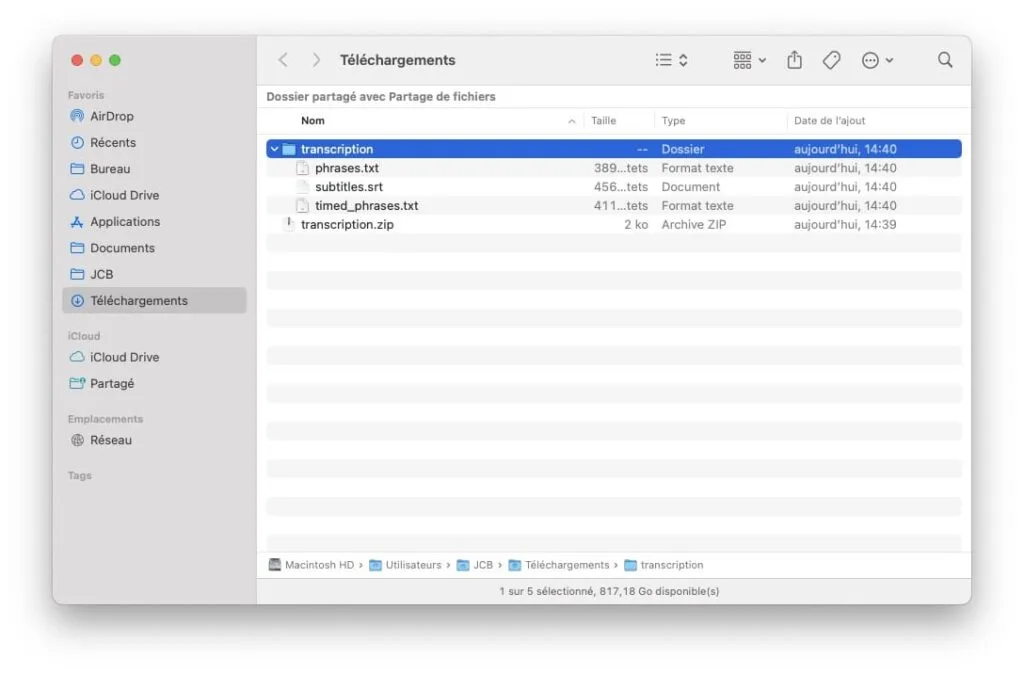The height and width of the screenshot is (674, 1024).
Task: Select Applications in the sidebar
Action: click(x=119, y=221)
